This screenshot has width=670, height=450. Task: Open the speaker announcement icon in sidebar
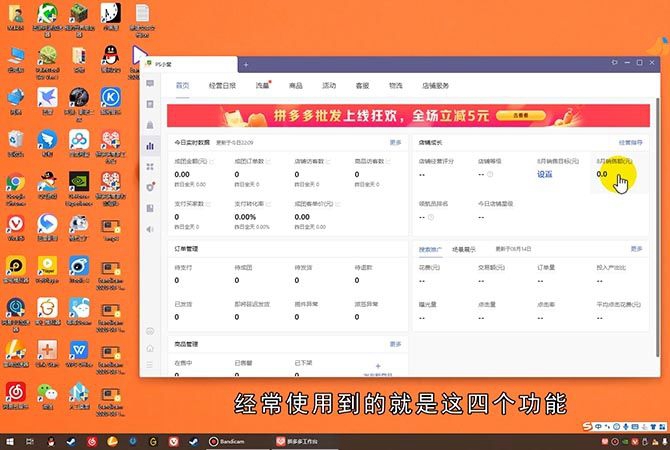click(x=150, y=229)
